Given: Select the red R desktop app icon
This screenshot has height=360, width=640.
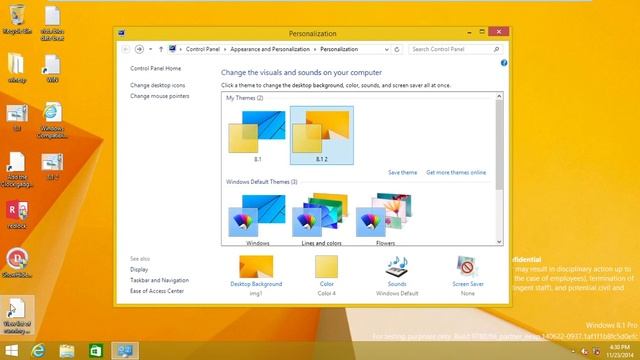Looking at the screenshot, I should (x=17, y=214).
